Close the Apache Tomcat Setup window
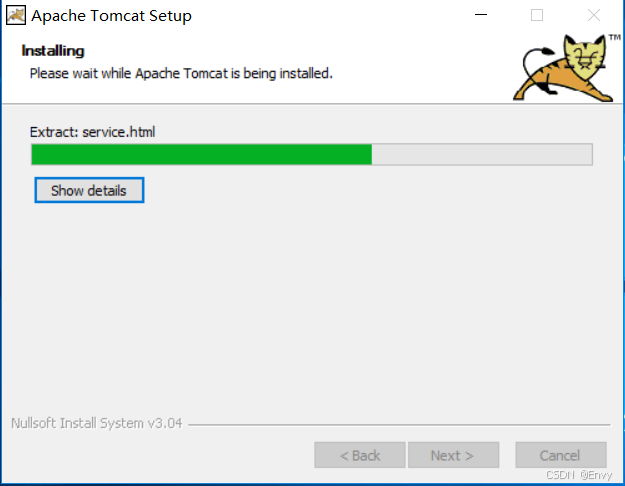 tap(594, 15)
